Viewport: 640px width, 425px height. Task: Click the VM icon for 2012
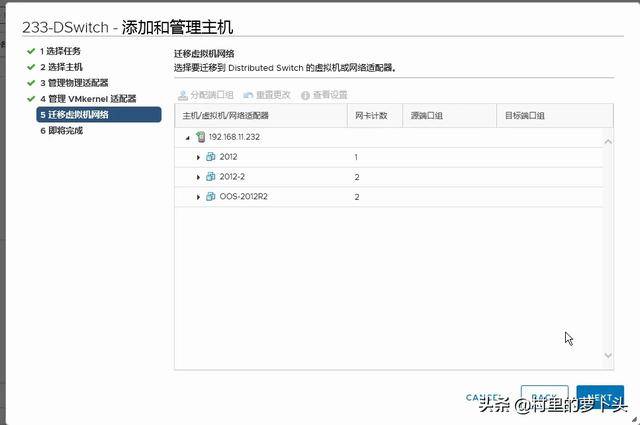click(x=211, y=157)
